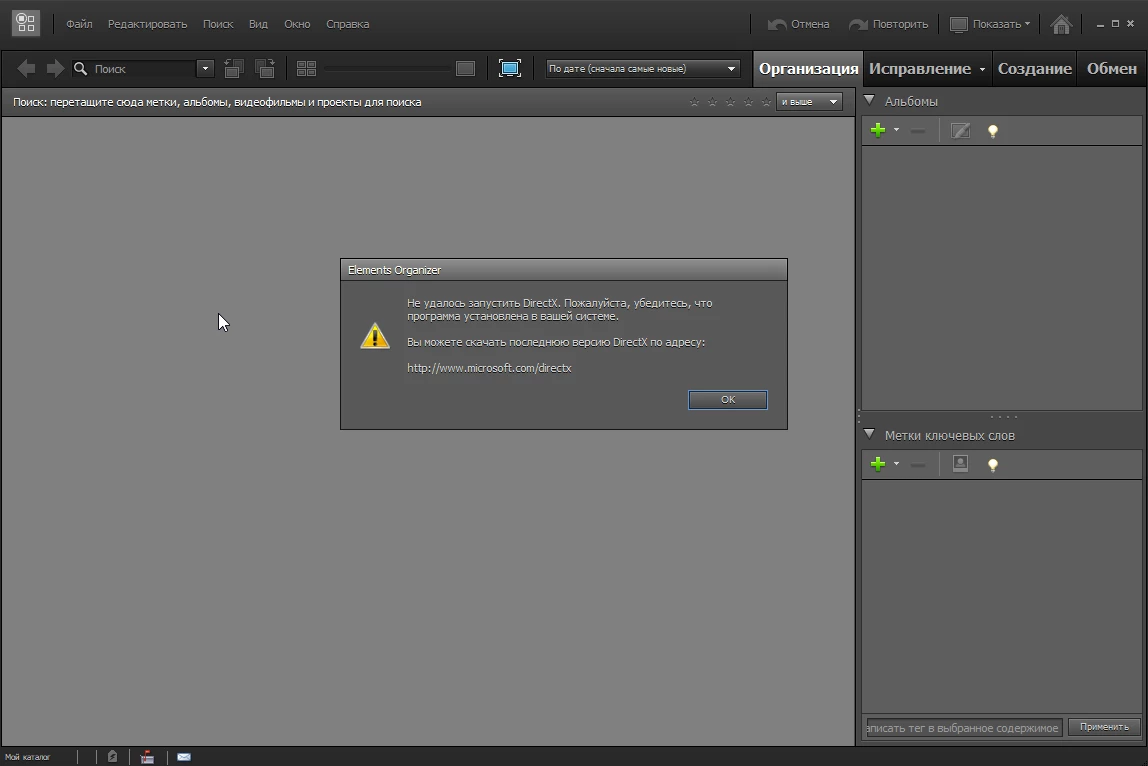Open the Файл menu
Image resolution: width=1148 pixels, height=766 pixels.
pyautogui.click(x=79, y=24)
